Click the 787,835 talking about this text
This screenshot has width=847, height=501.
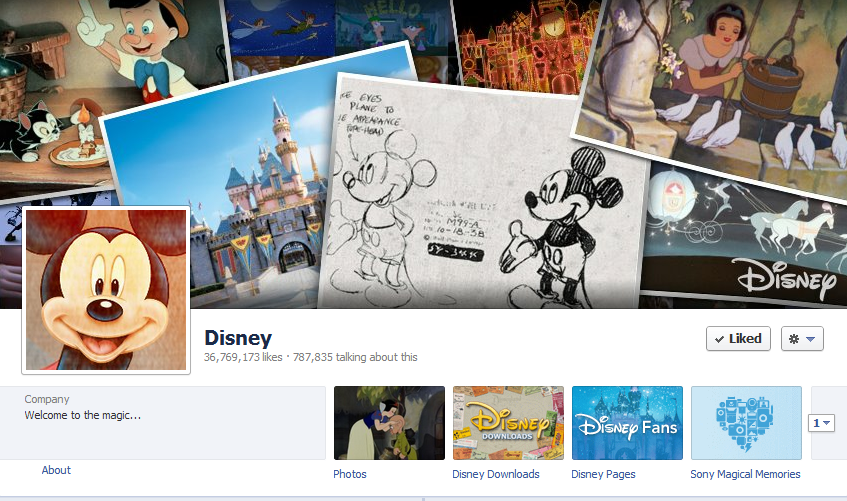[x=355, y=357]
